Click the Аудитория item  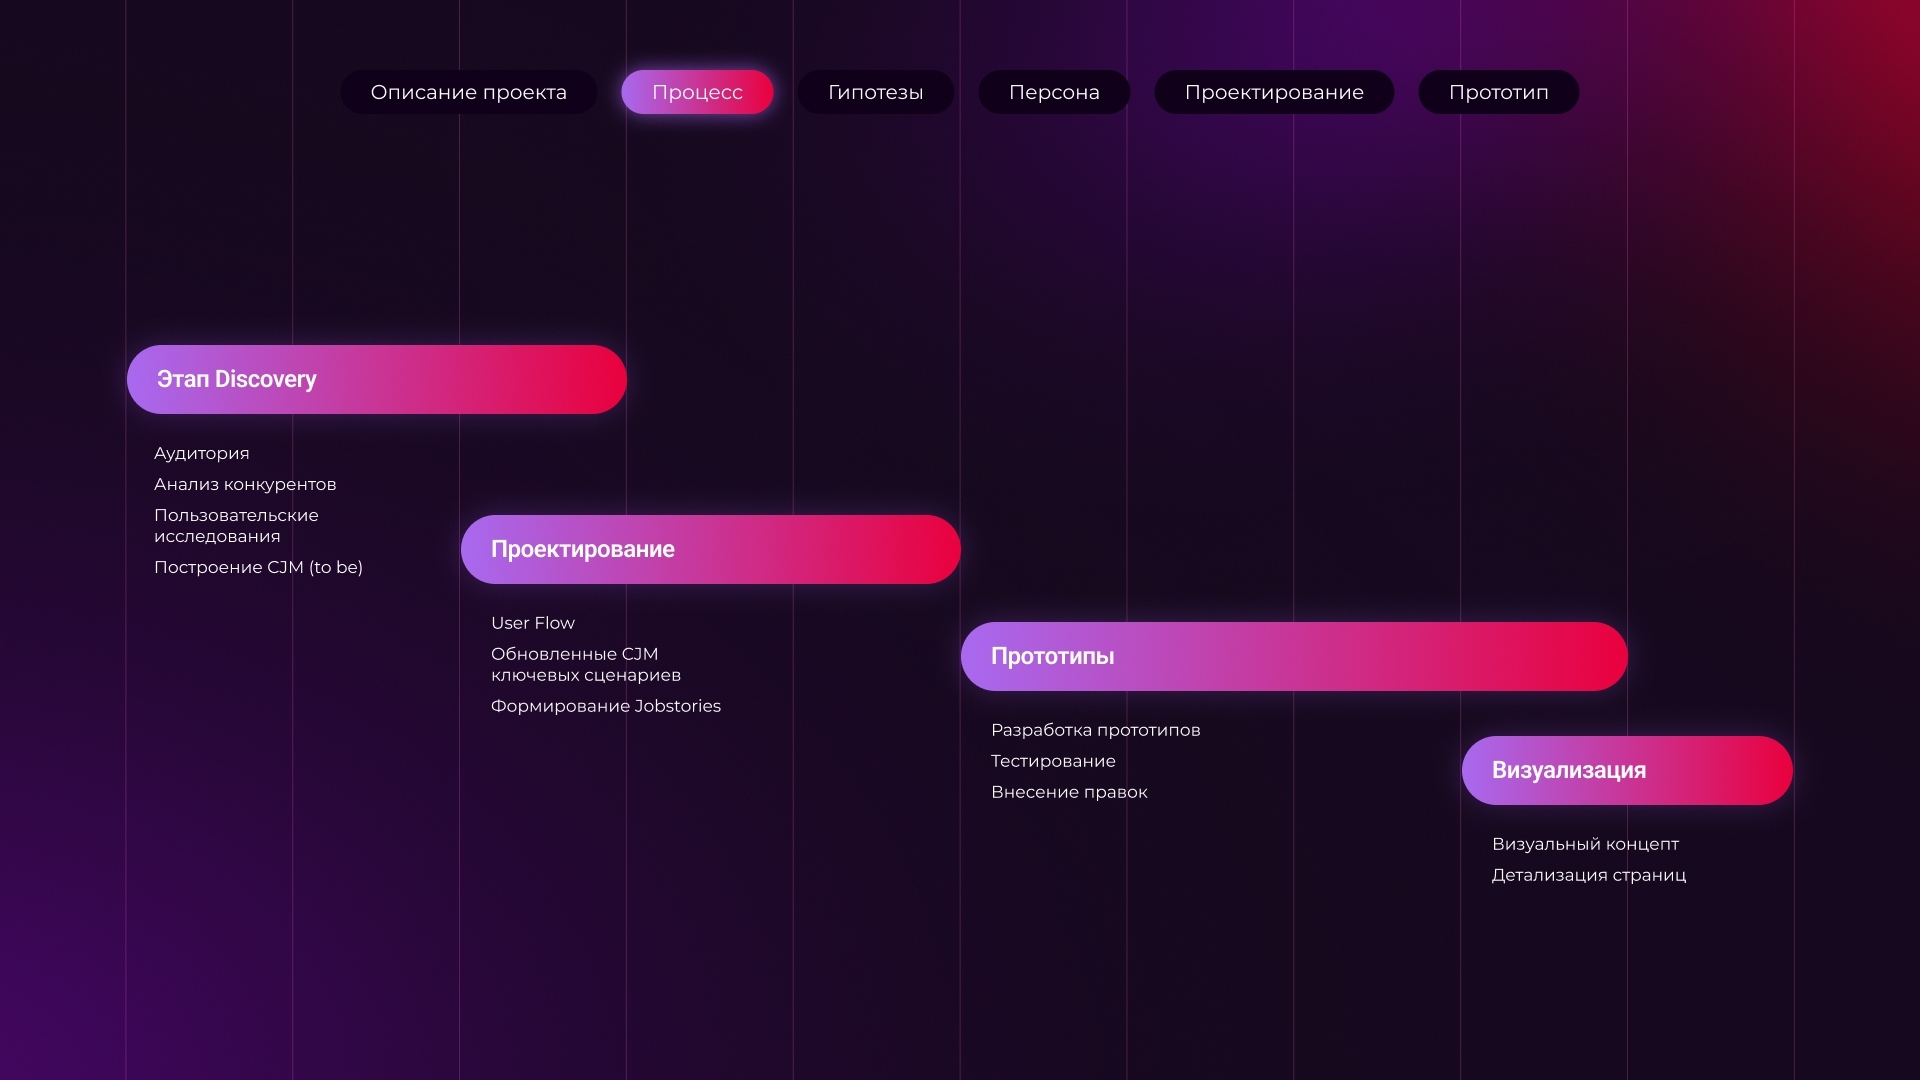(x=202, y=453)
